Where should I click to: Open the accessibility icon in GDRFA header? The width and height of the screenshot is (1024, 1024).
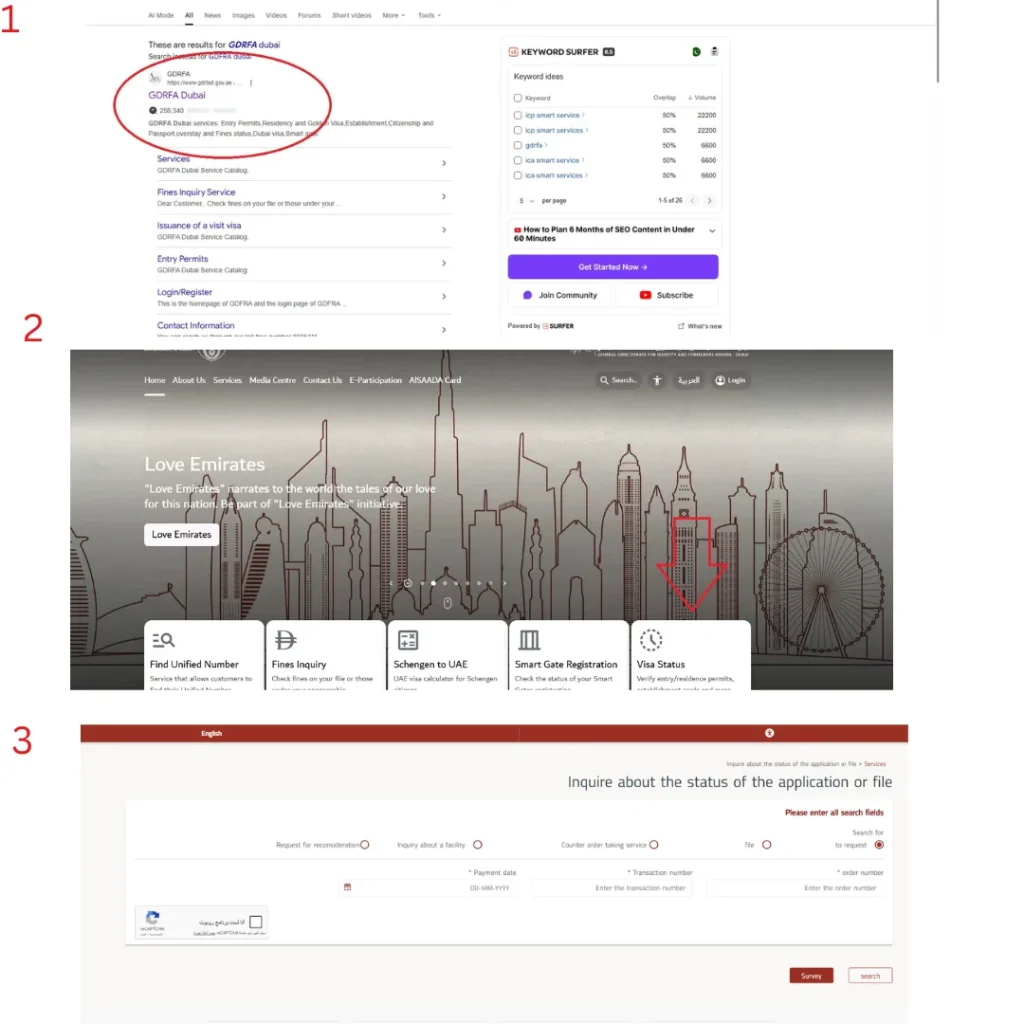point(658,380)
